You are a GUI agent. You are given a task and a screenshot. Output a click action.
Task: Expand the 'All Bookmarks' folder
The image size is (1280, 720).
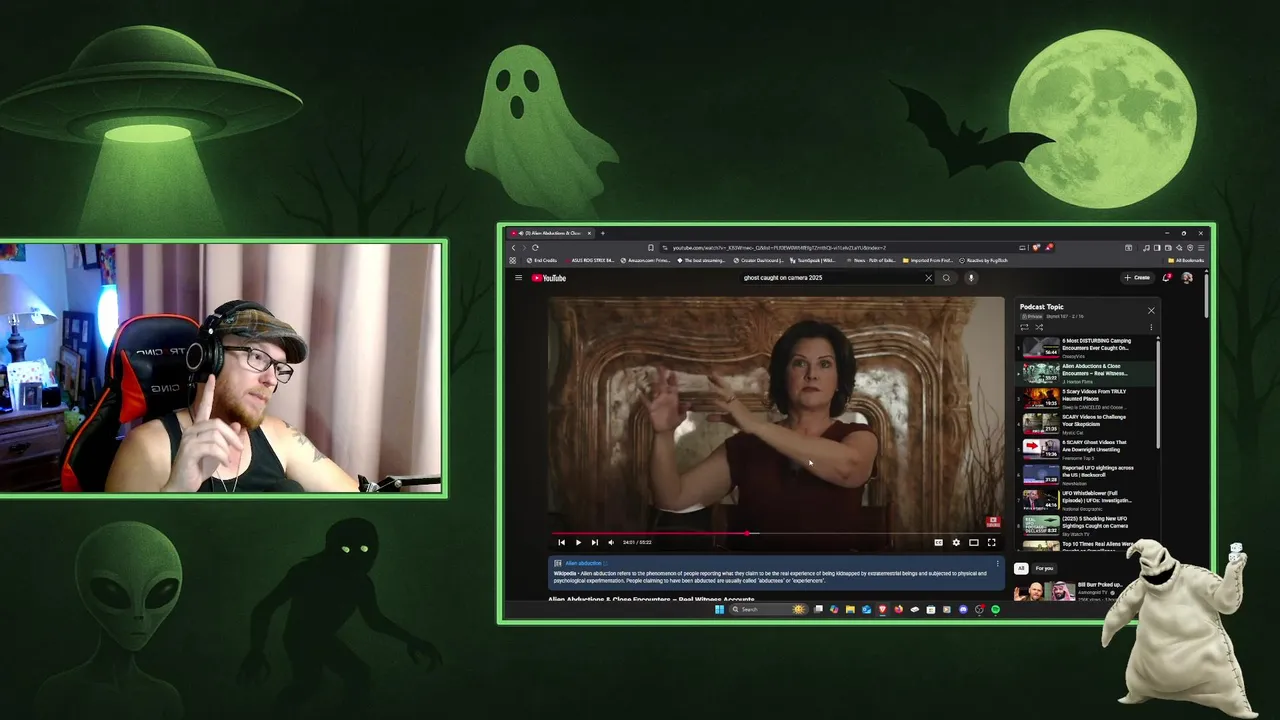pyautogui.click(x=1186, y=260)
